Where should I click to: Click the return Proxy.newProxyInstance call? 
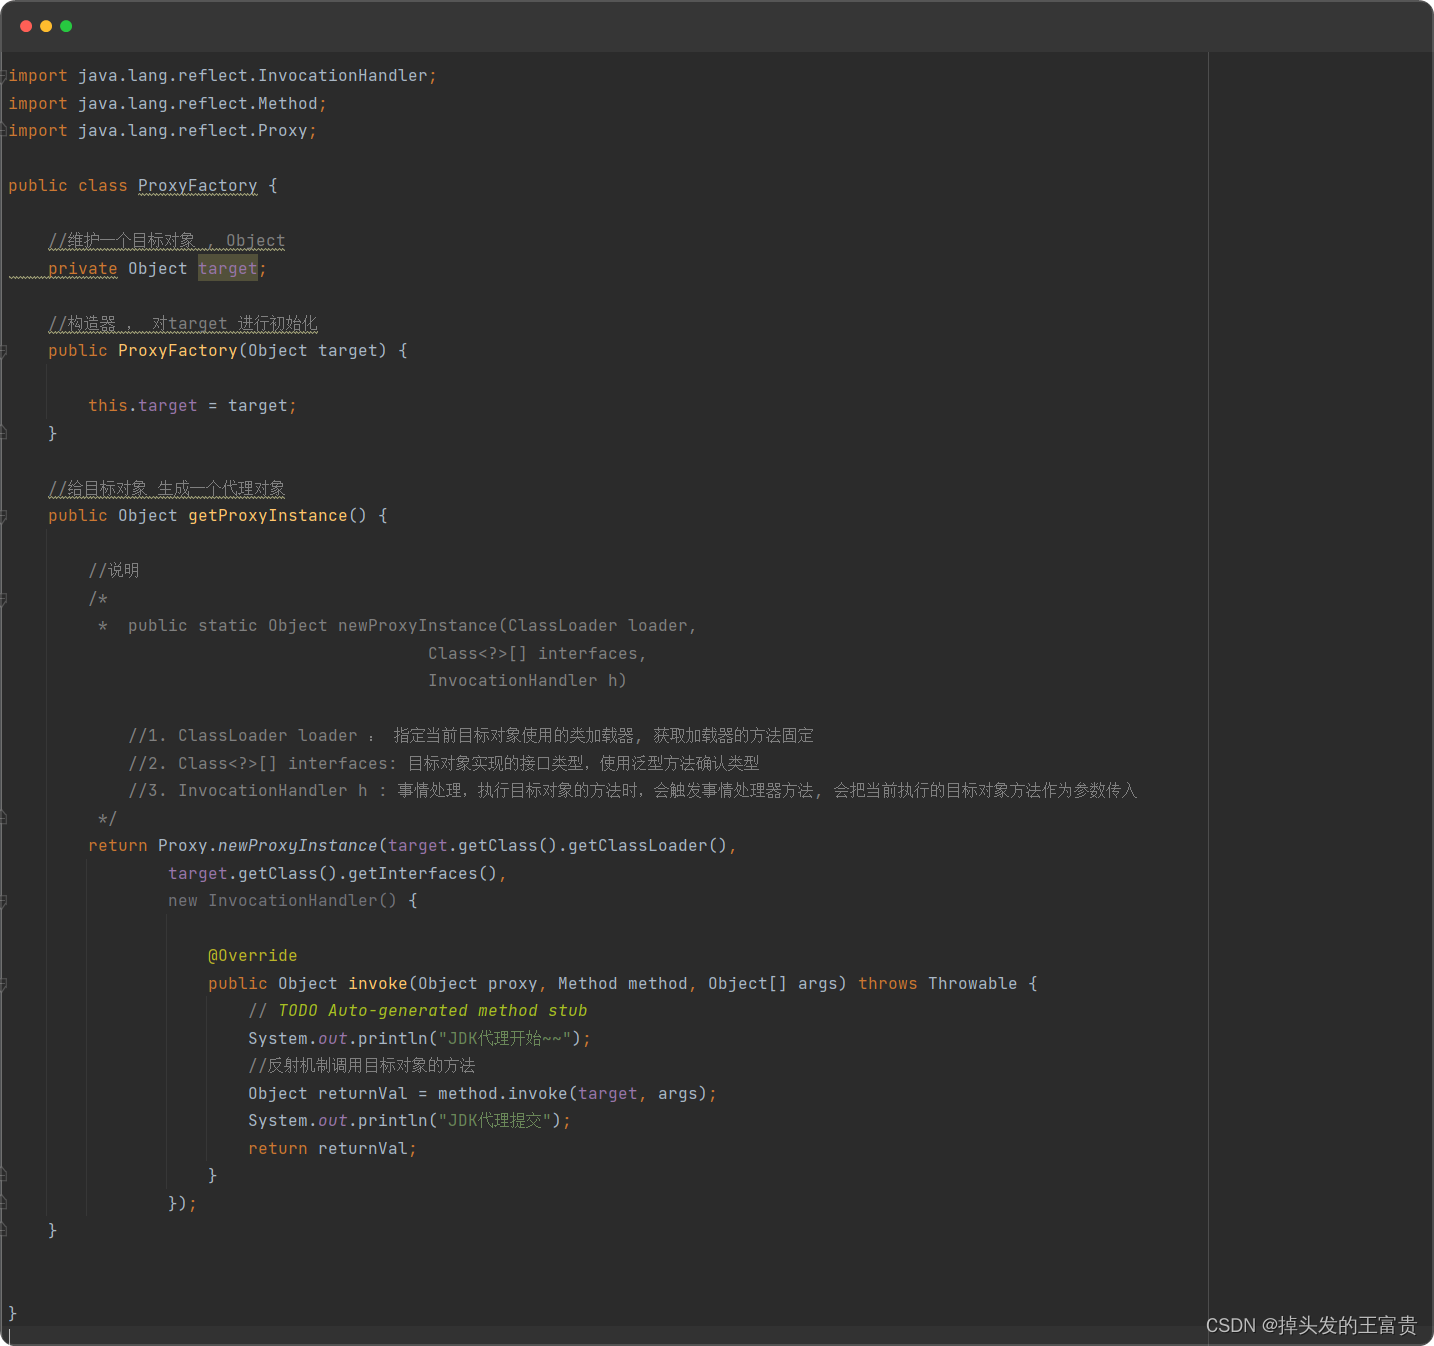(x=412, y=846)
